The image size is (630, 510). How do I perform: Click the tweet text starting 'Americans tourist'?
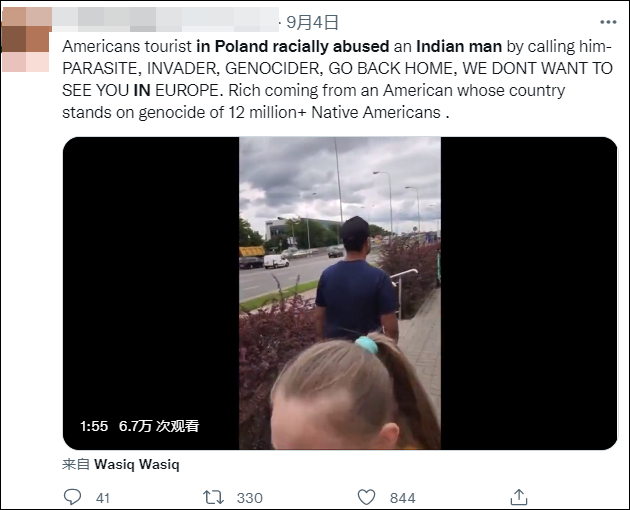(x=337, y=79)
